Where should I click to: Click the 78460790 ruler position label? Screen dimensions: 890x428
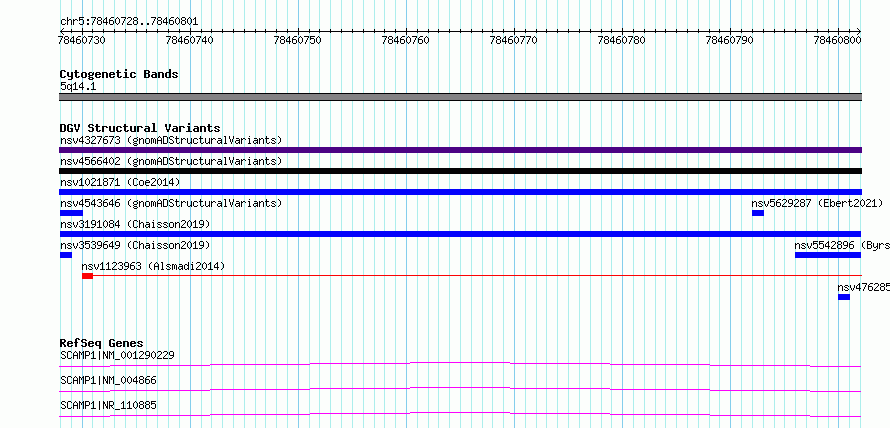tap(729, 40)
